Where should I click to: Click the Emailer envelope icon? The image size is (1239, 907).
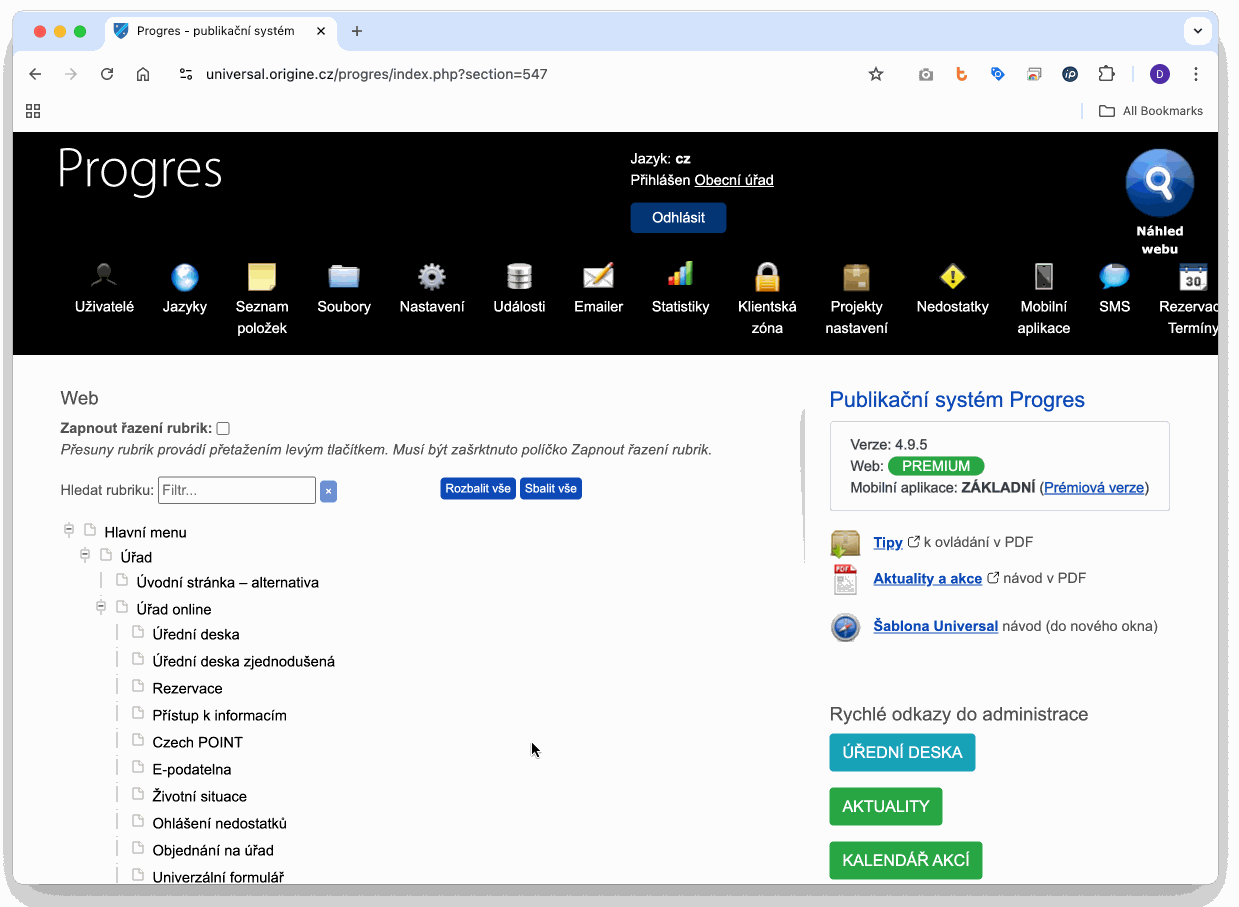click(598, 276)
